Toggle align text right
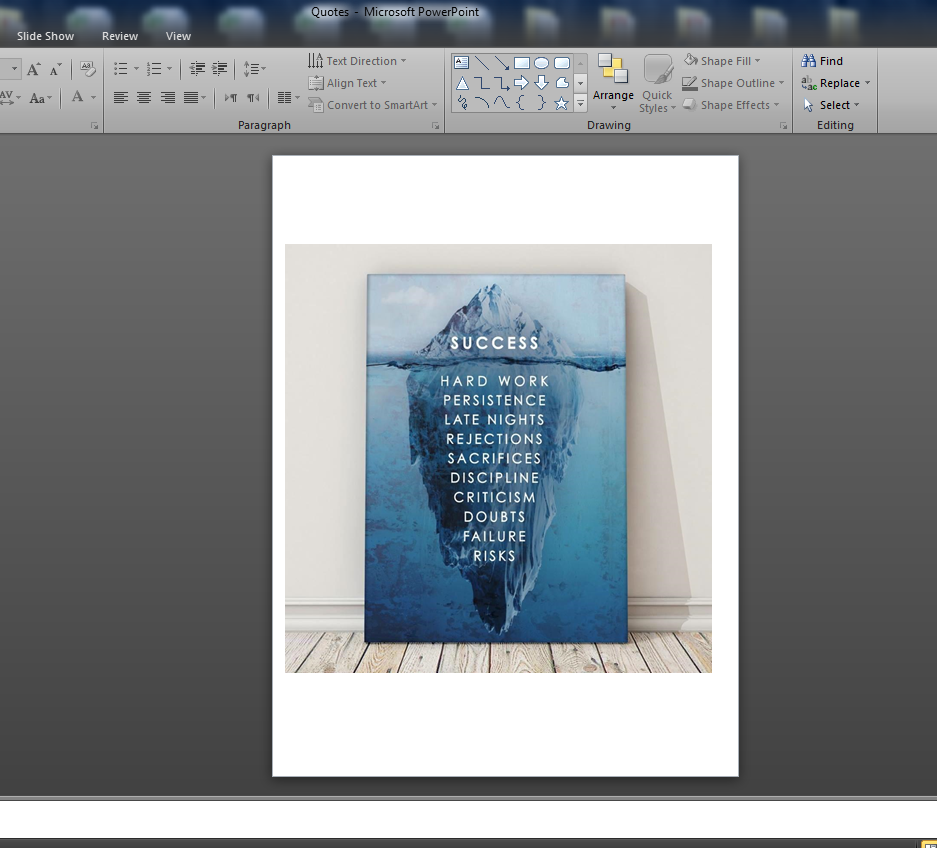This screenshot has width=937, height=848. 167,97
